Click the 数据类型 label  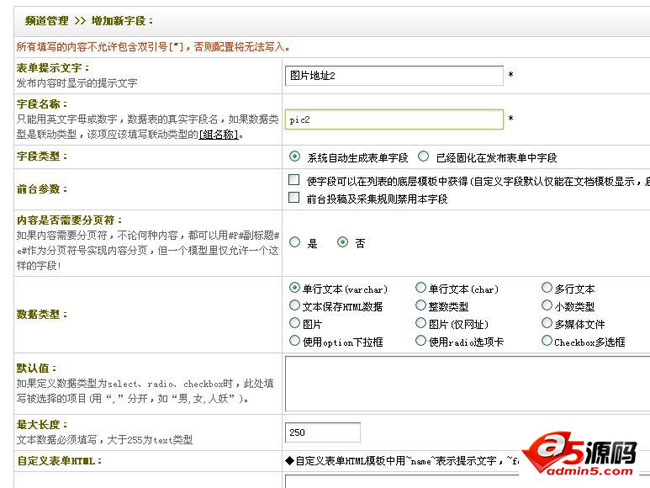pyautogui.click(x=41, y=314)
